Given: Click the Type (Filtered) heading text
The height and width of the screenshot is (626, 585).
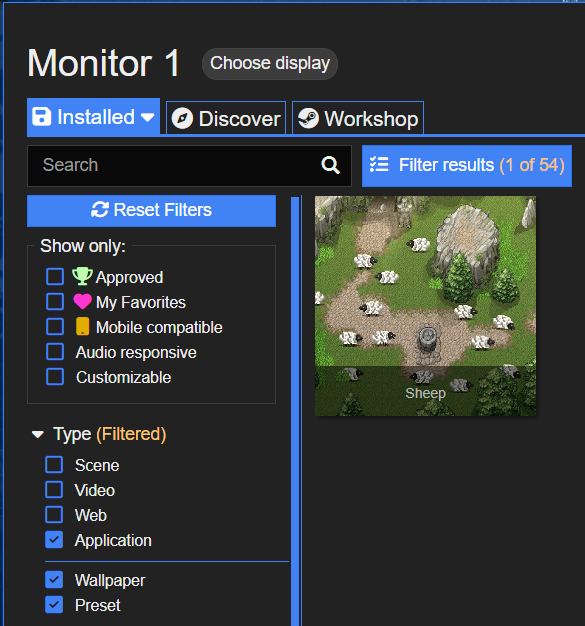Looking at the screenshot, I should (x=110, y=434).
